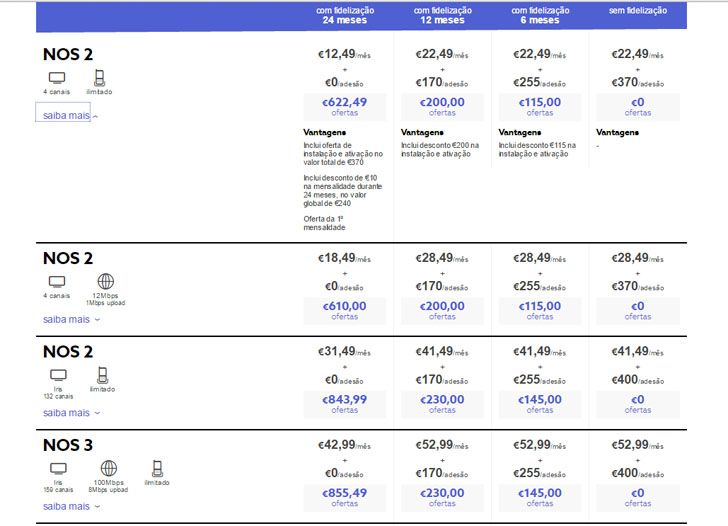728x526 pixels.
Task: Expand saiba mais for the NOS 3 plan
Action: coord(71,507)
